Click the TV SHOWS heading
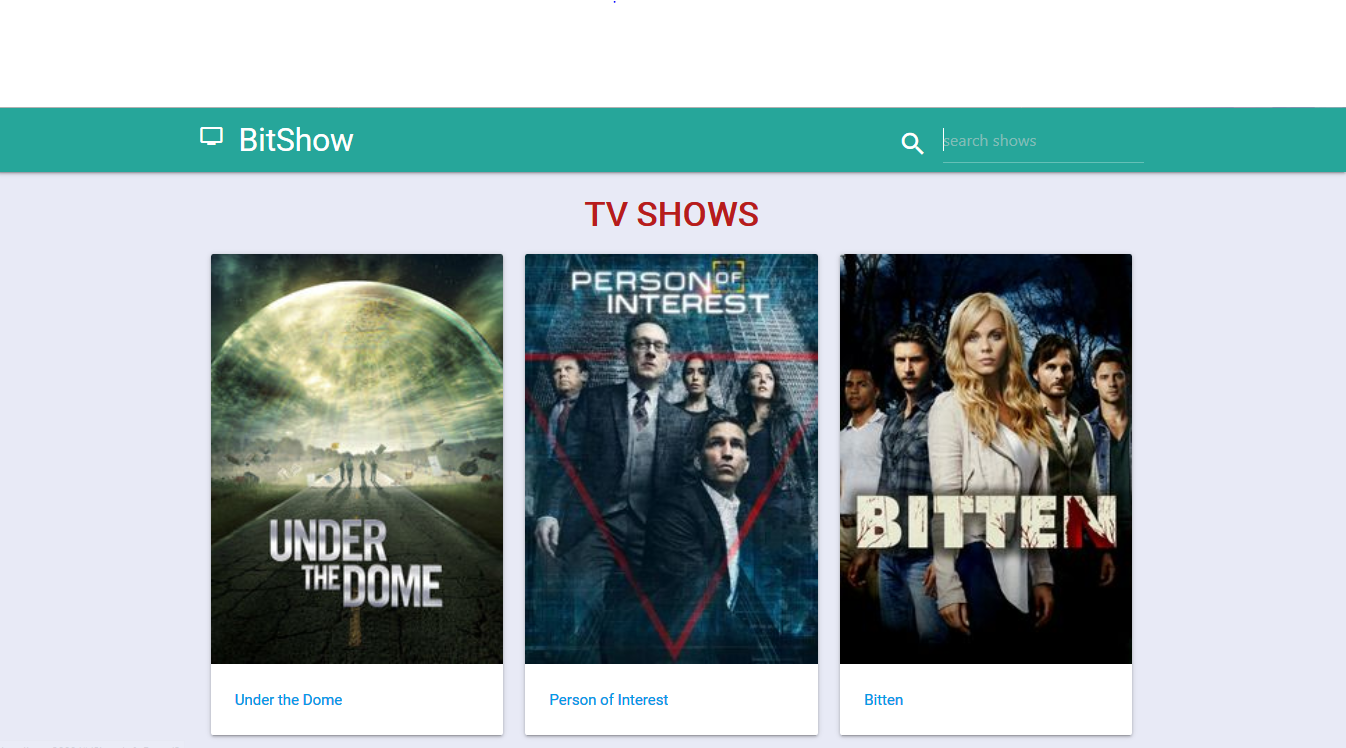 tap(672, 214)
